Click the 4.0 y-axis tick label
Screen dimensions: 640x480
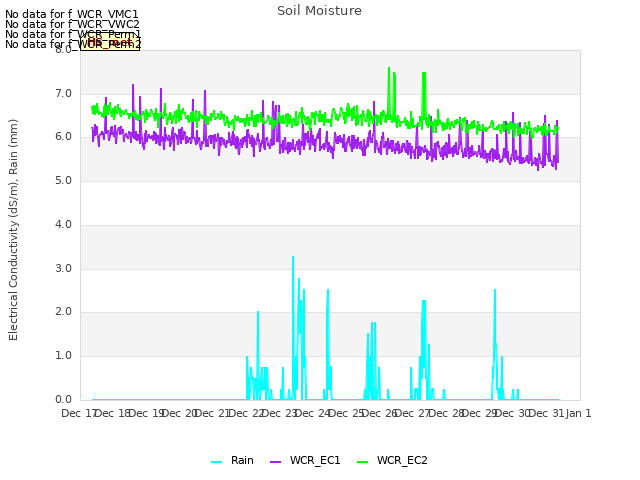(x=63, y=224)
